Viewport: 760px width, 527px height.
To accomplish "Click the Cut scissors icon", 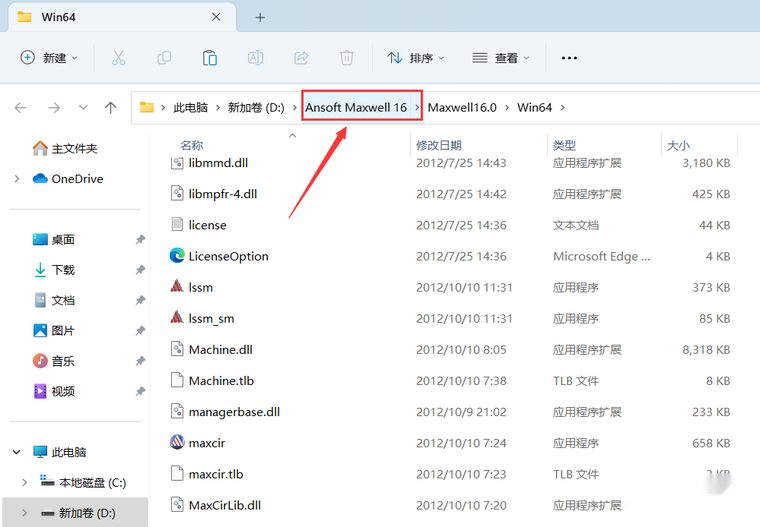I will click(x=118, y=58).
